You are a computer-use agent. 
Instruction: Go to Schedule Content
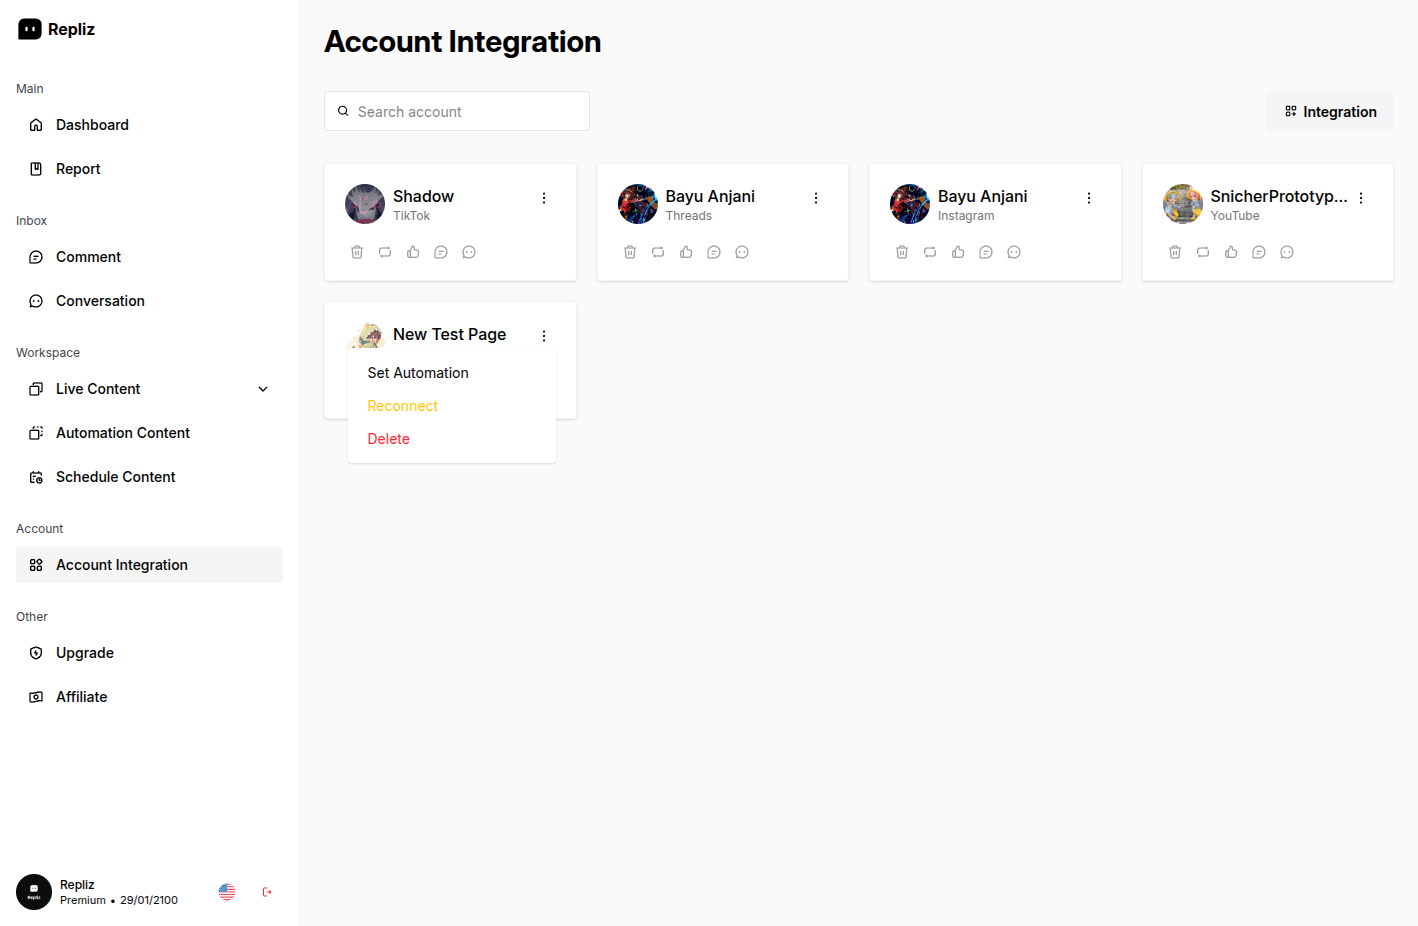click(x=115, y=477)
